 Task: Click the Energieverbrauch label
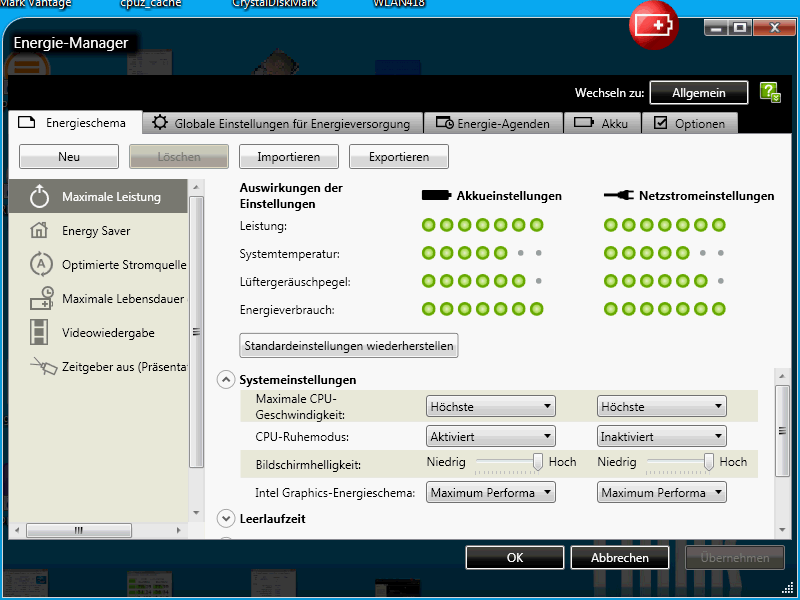pos(287,310)
